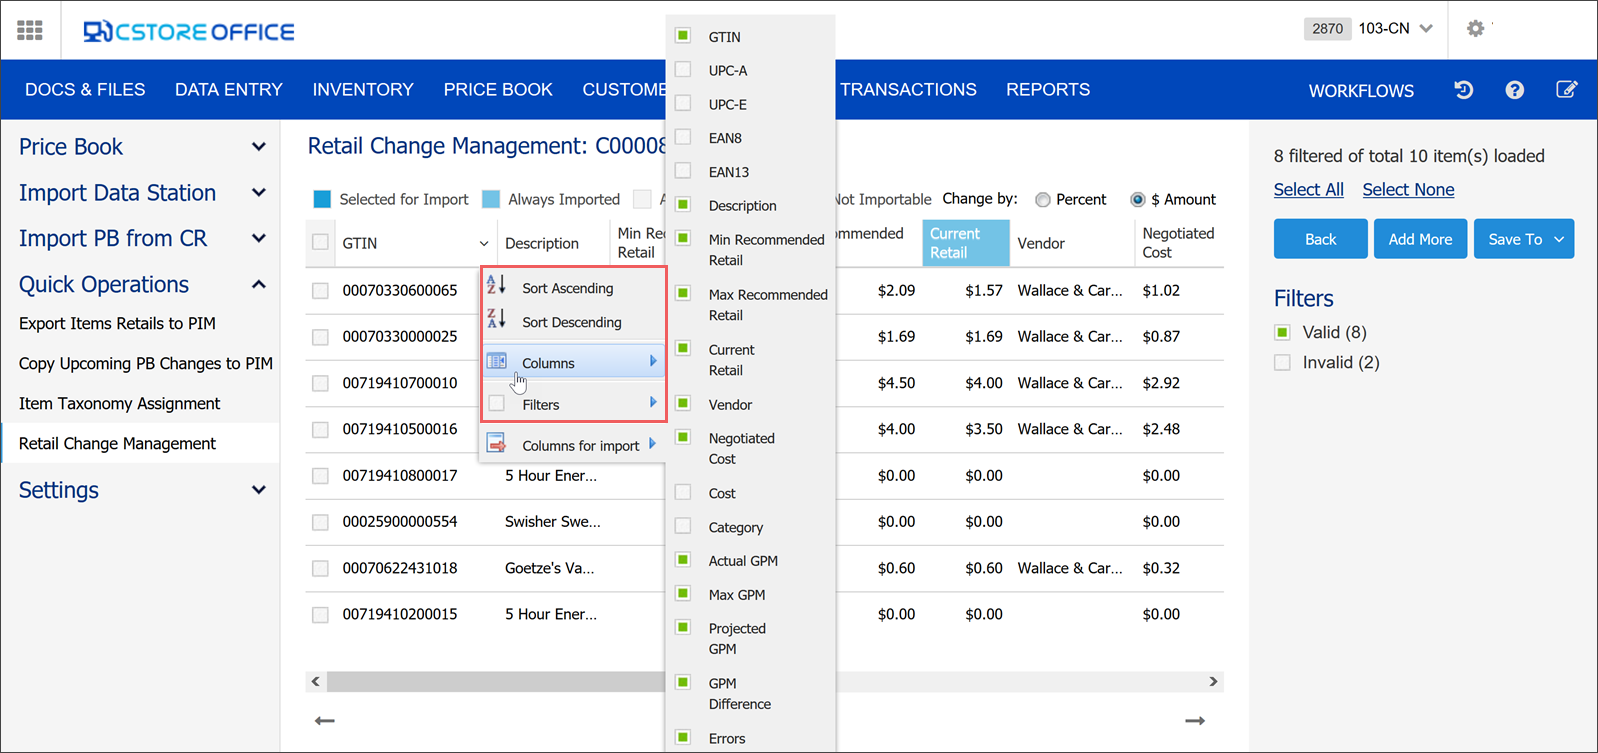
Task: Click the Current Retail column header
Action: 965,243
